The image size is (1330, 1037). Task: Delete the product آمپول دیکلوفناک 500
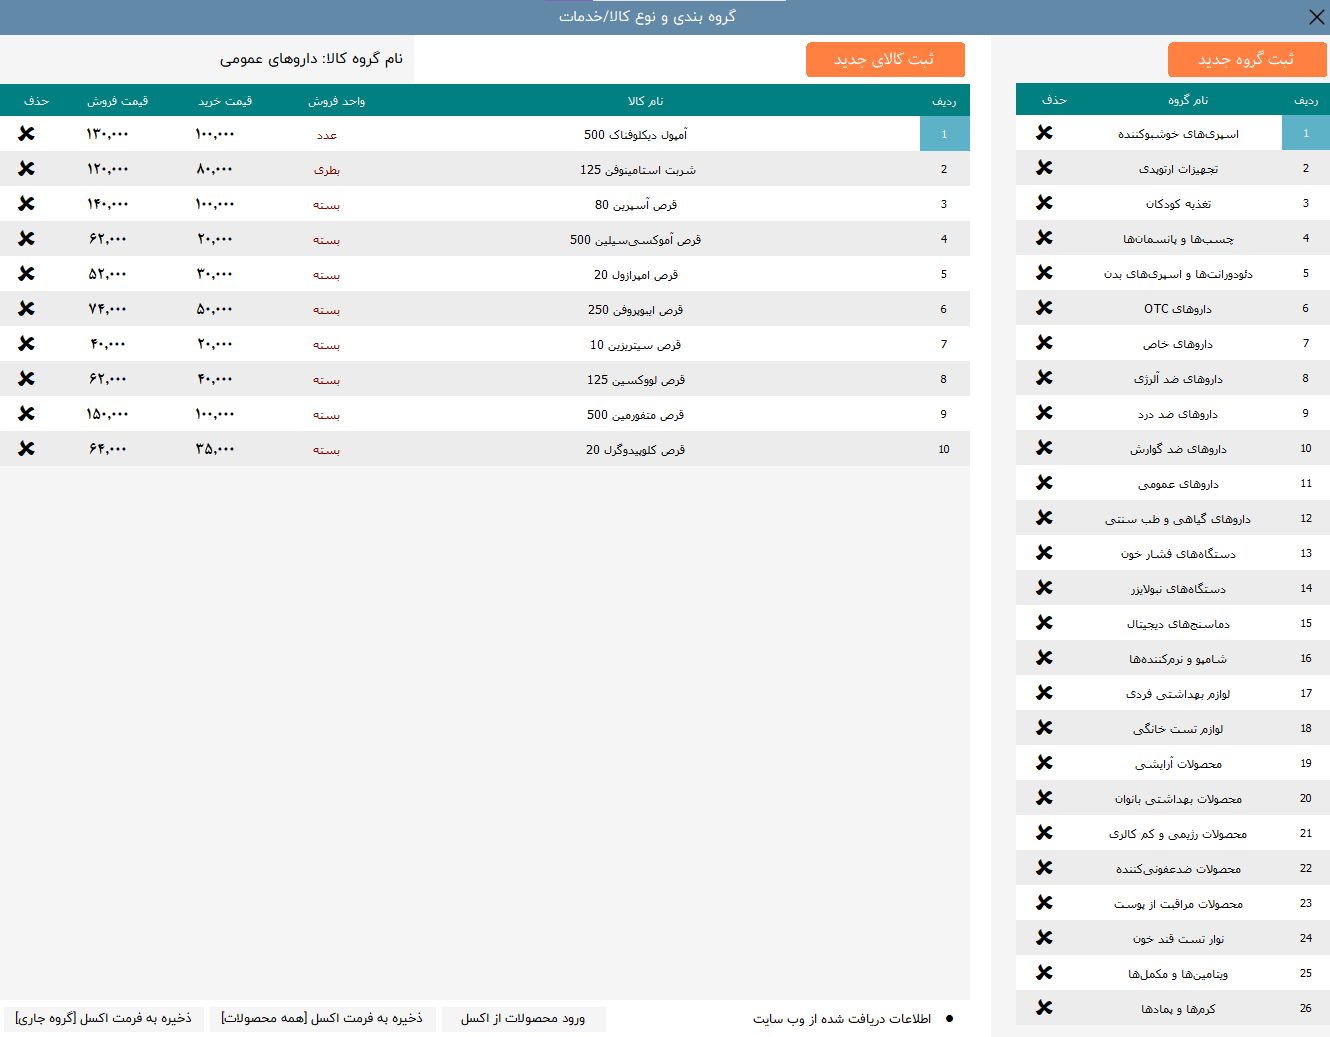pos(26,134)
